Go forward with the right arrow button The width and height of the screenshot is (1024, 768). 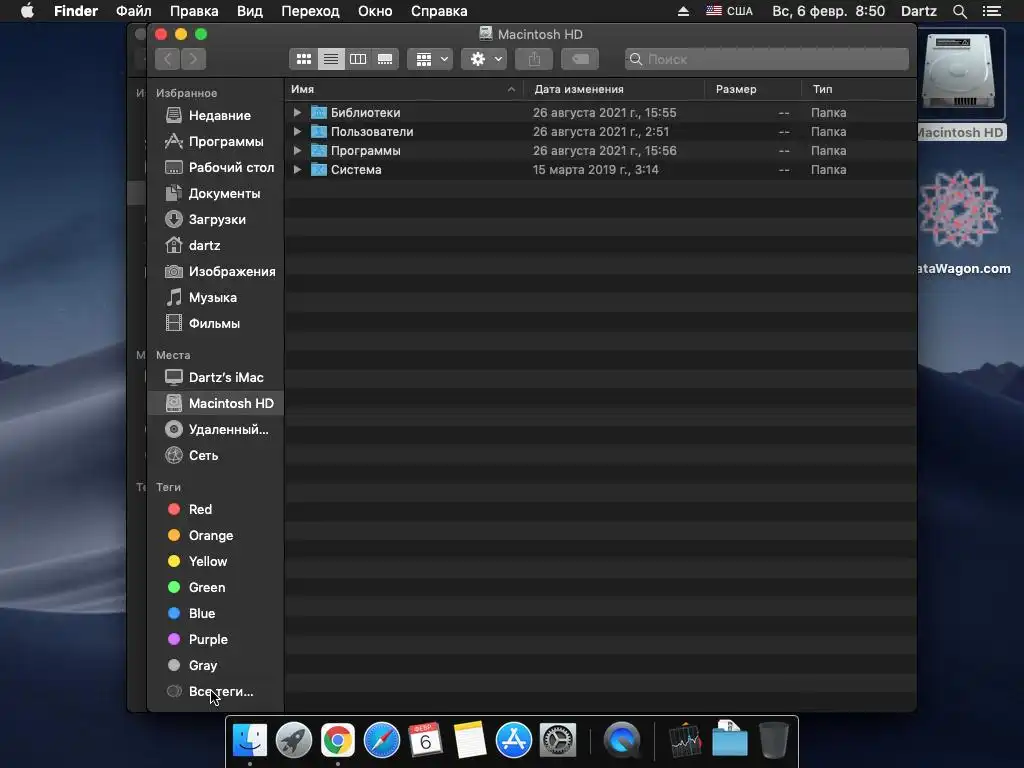[193, 59]
